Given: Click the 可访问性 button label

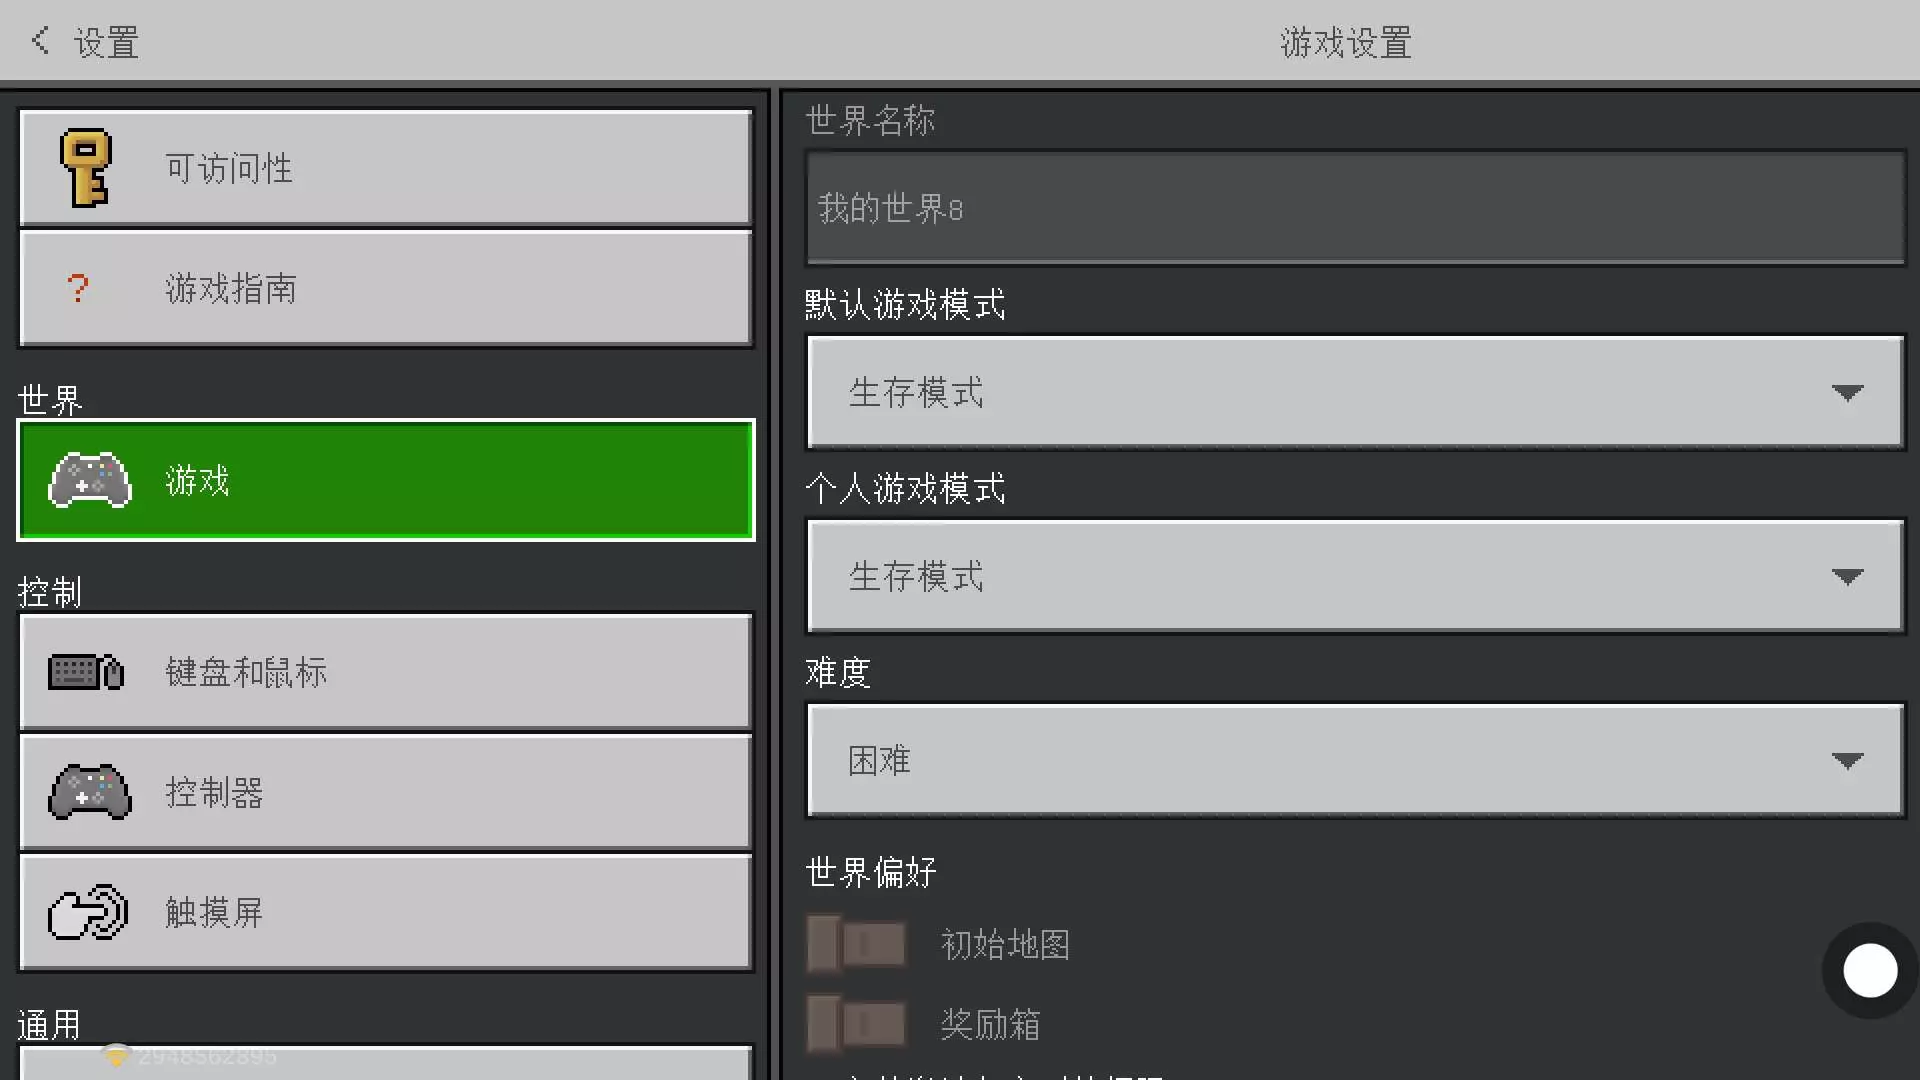Looking at the screenshot, I should [x=229, y=168].
